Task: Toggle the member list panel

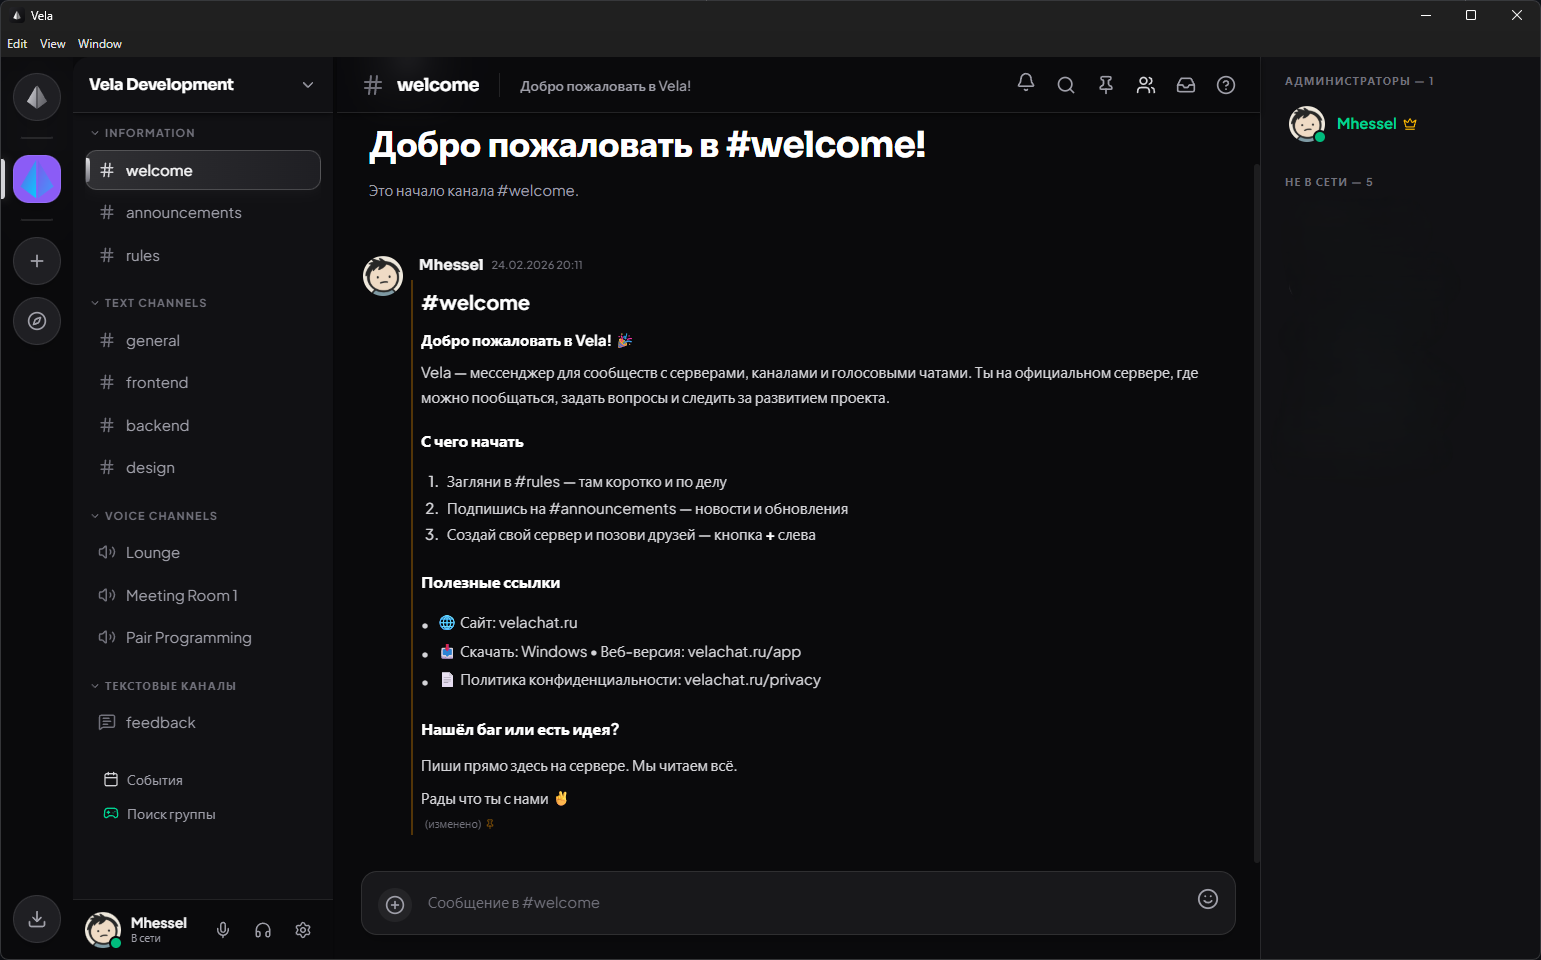Action: [1146, 85]
